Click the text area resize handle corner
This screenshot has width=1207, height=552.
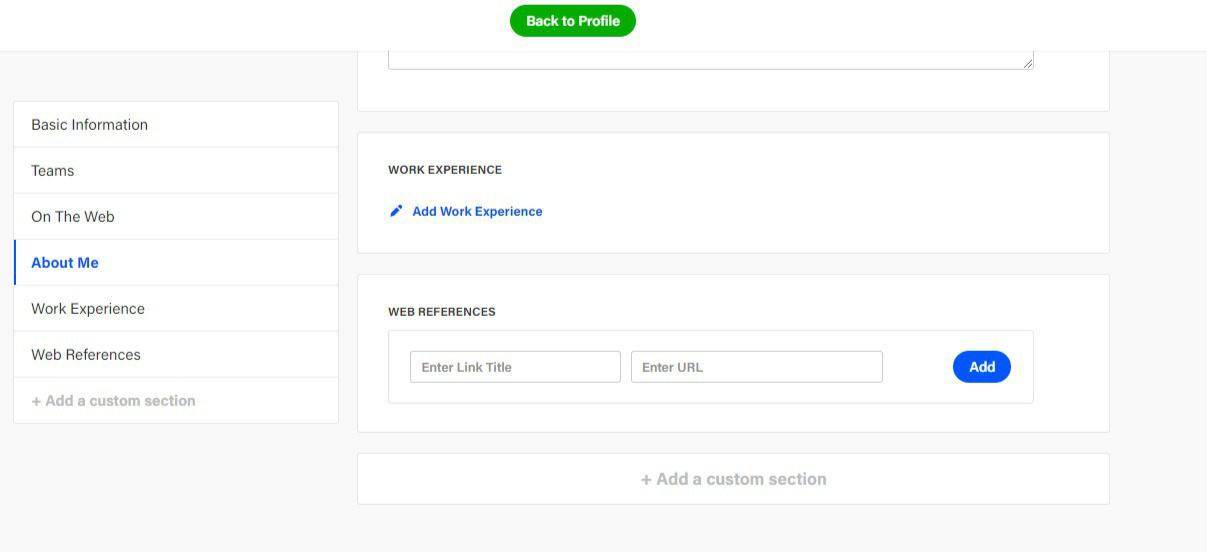pos(1028,63)
